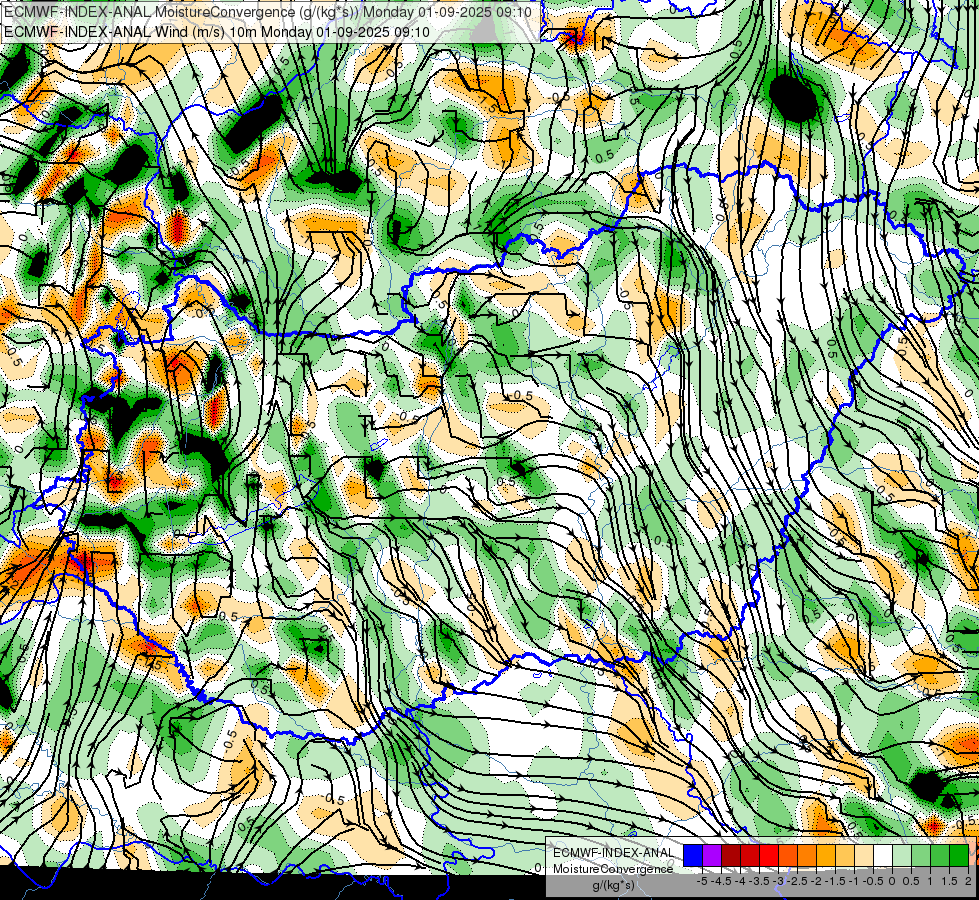Click the 'ECMWF-INDEX-ANAL' text in the legend box
Image resolution: width=979 pixels, height=900 pixels.
point(613,853)
